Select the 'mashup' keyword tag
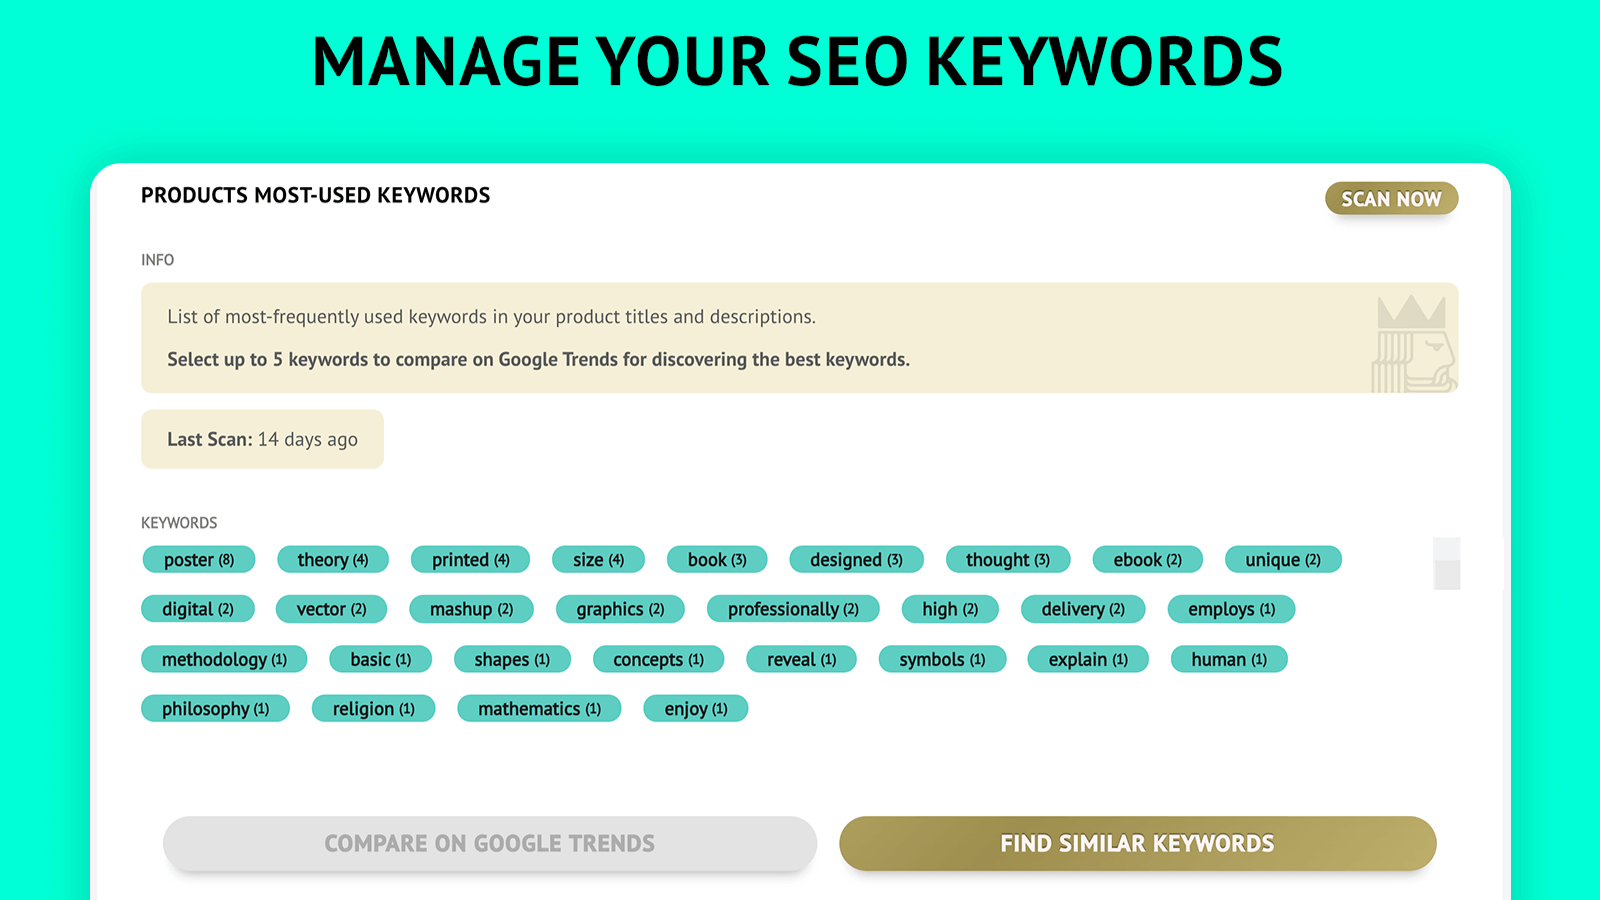 pos(471,609)
